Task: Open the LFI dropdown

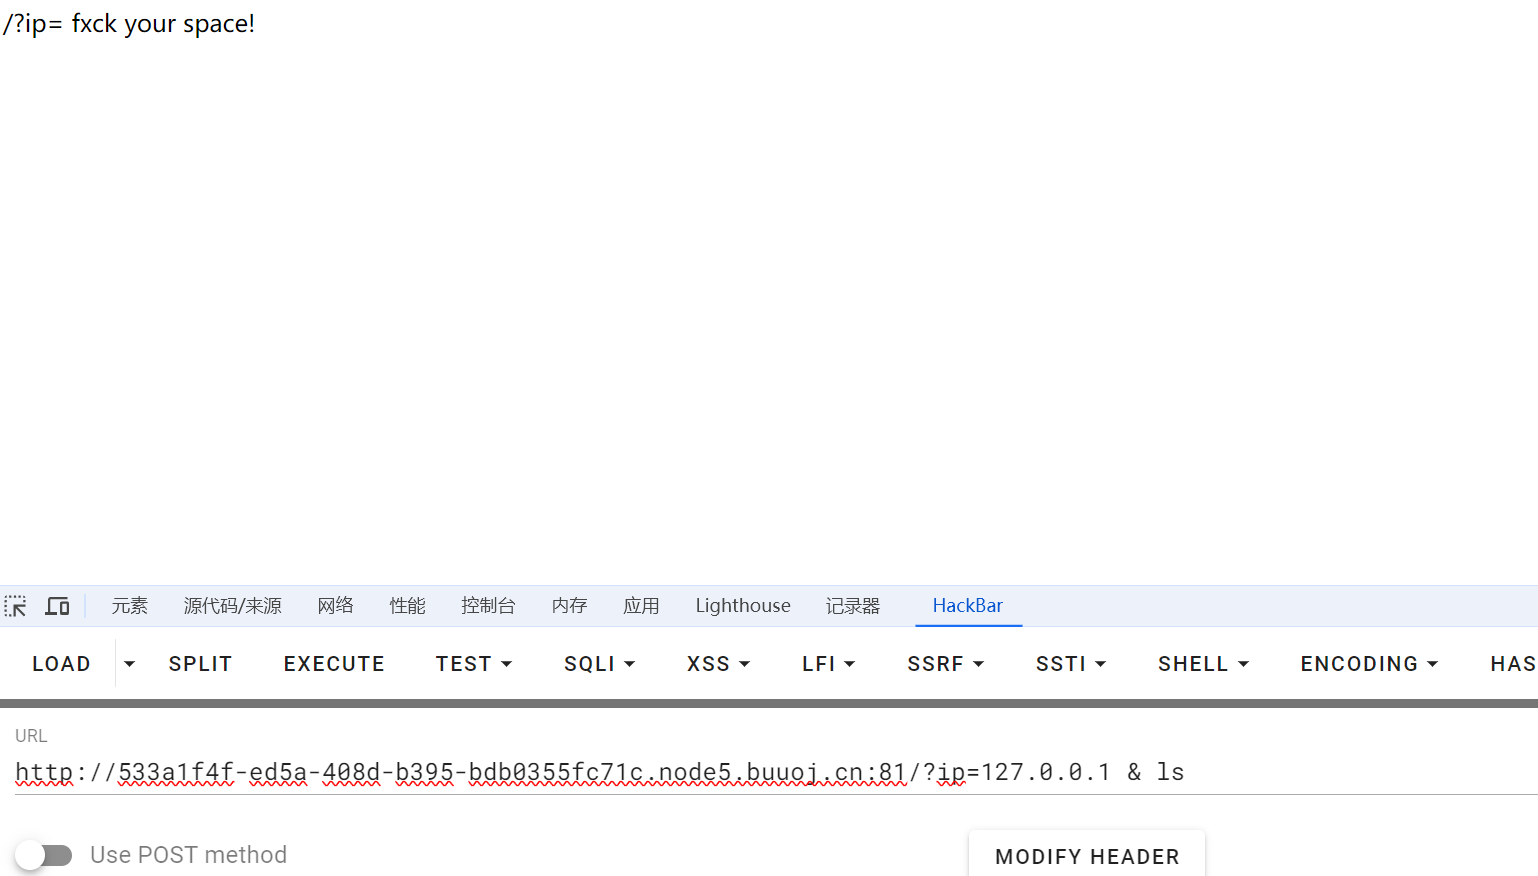Action: [x=828, y=664]
